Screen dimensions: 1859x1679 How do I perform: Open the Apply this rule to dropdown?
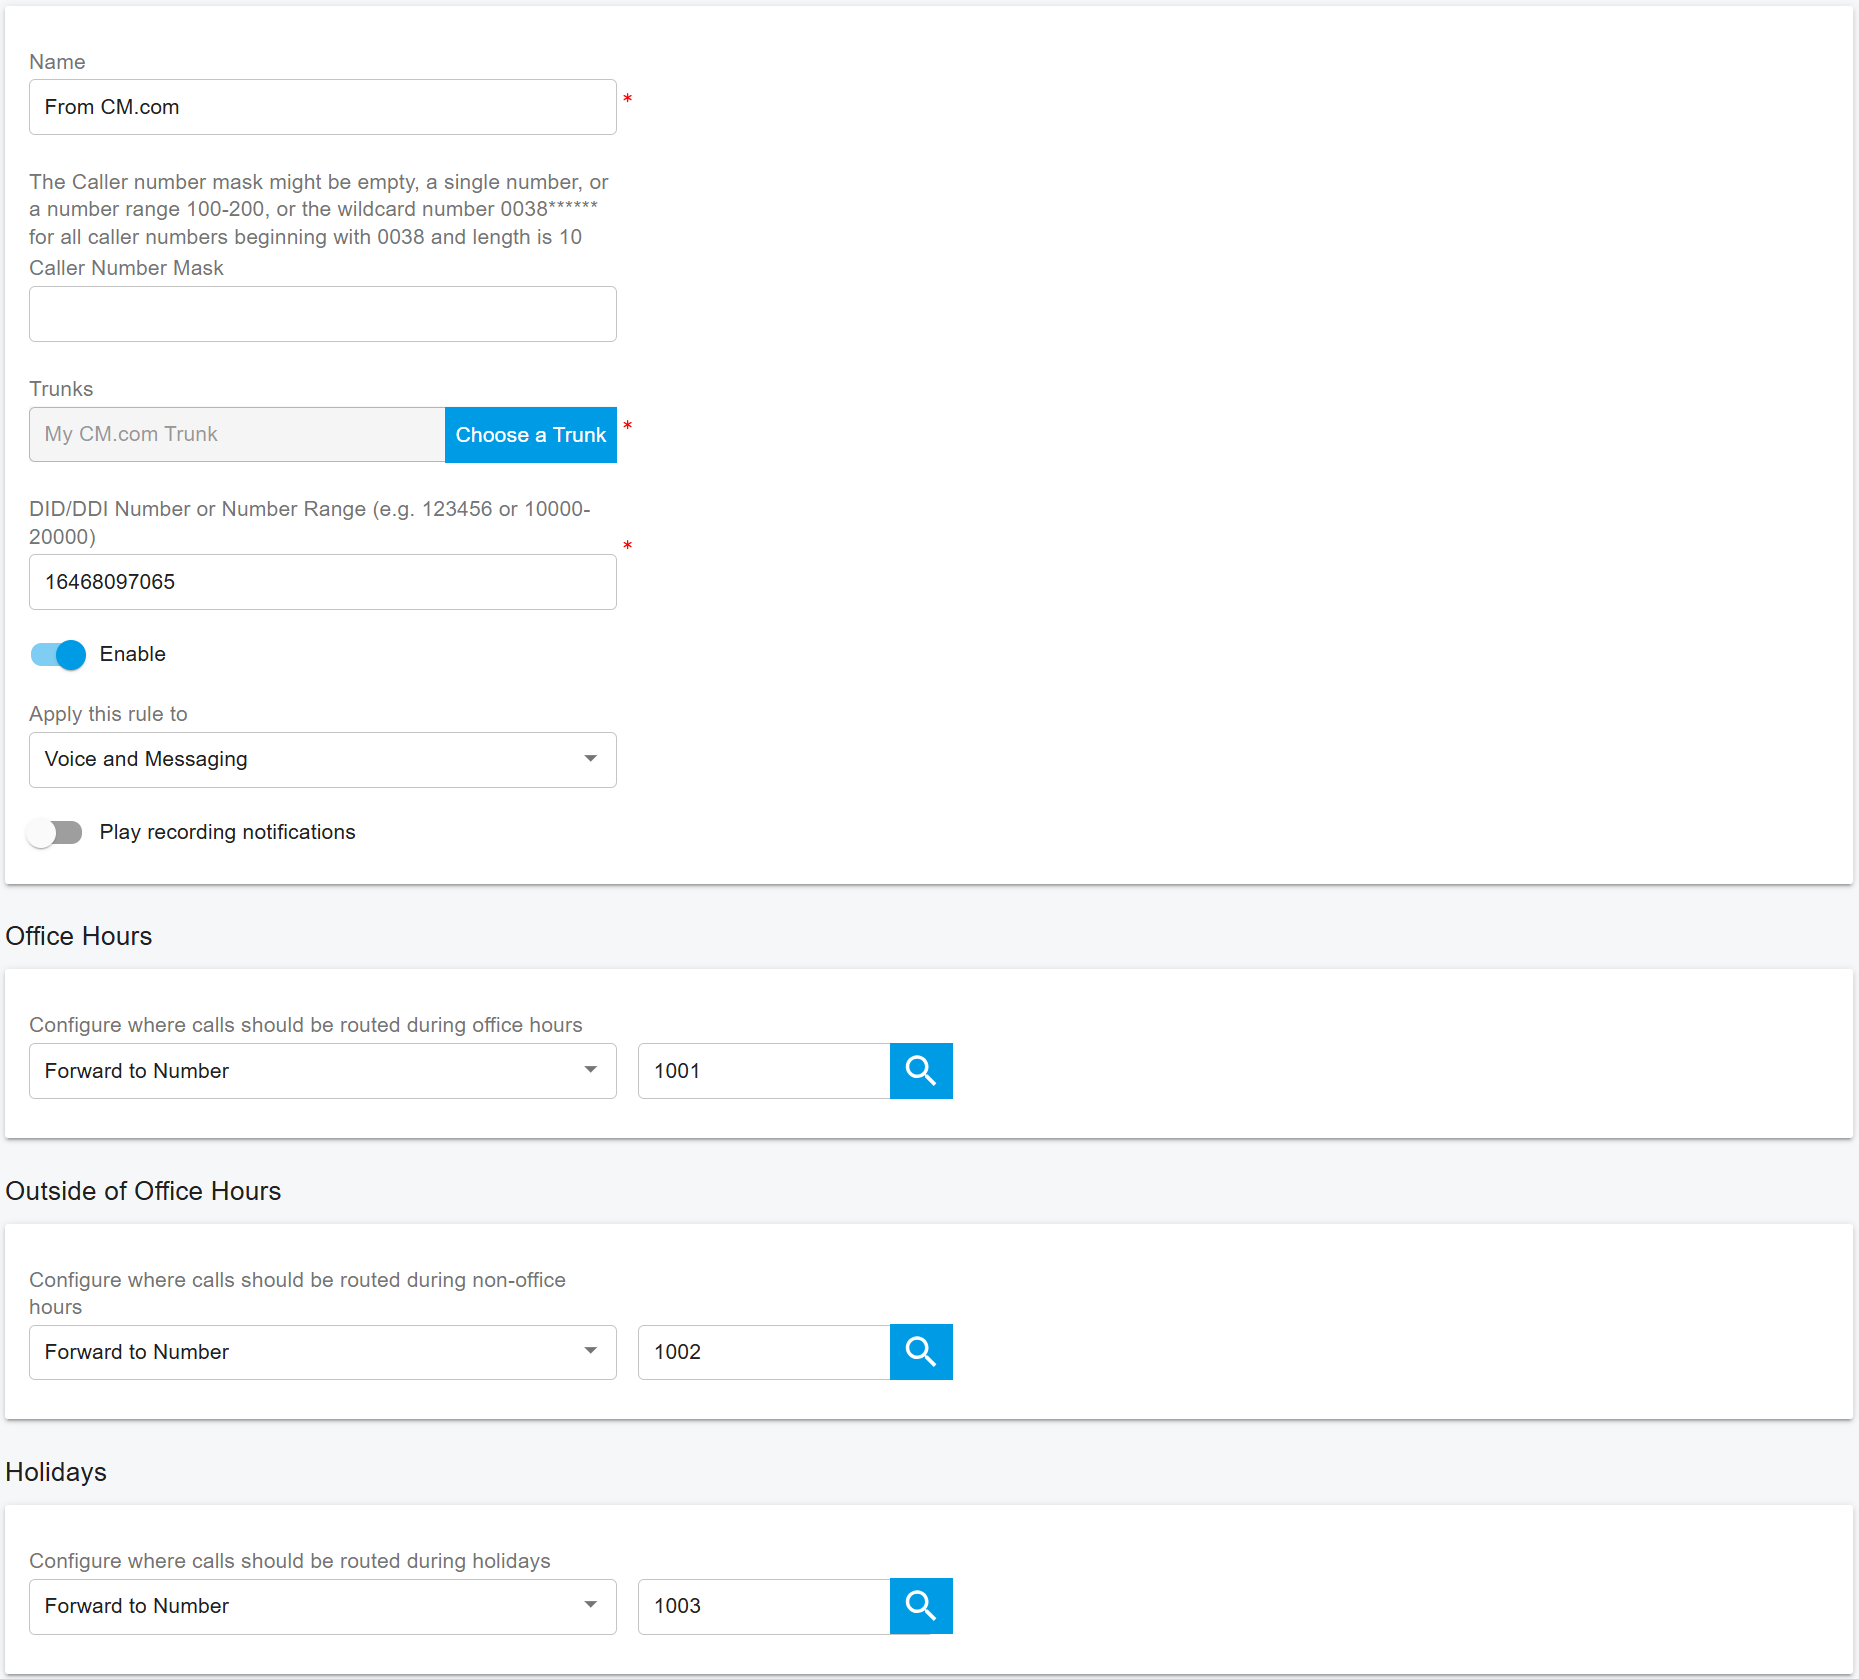pos(322,760)
